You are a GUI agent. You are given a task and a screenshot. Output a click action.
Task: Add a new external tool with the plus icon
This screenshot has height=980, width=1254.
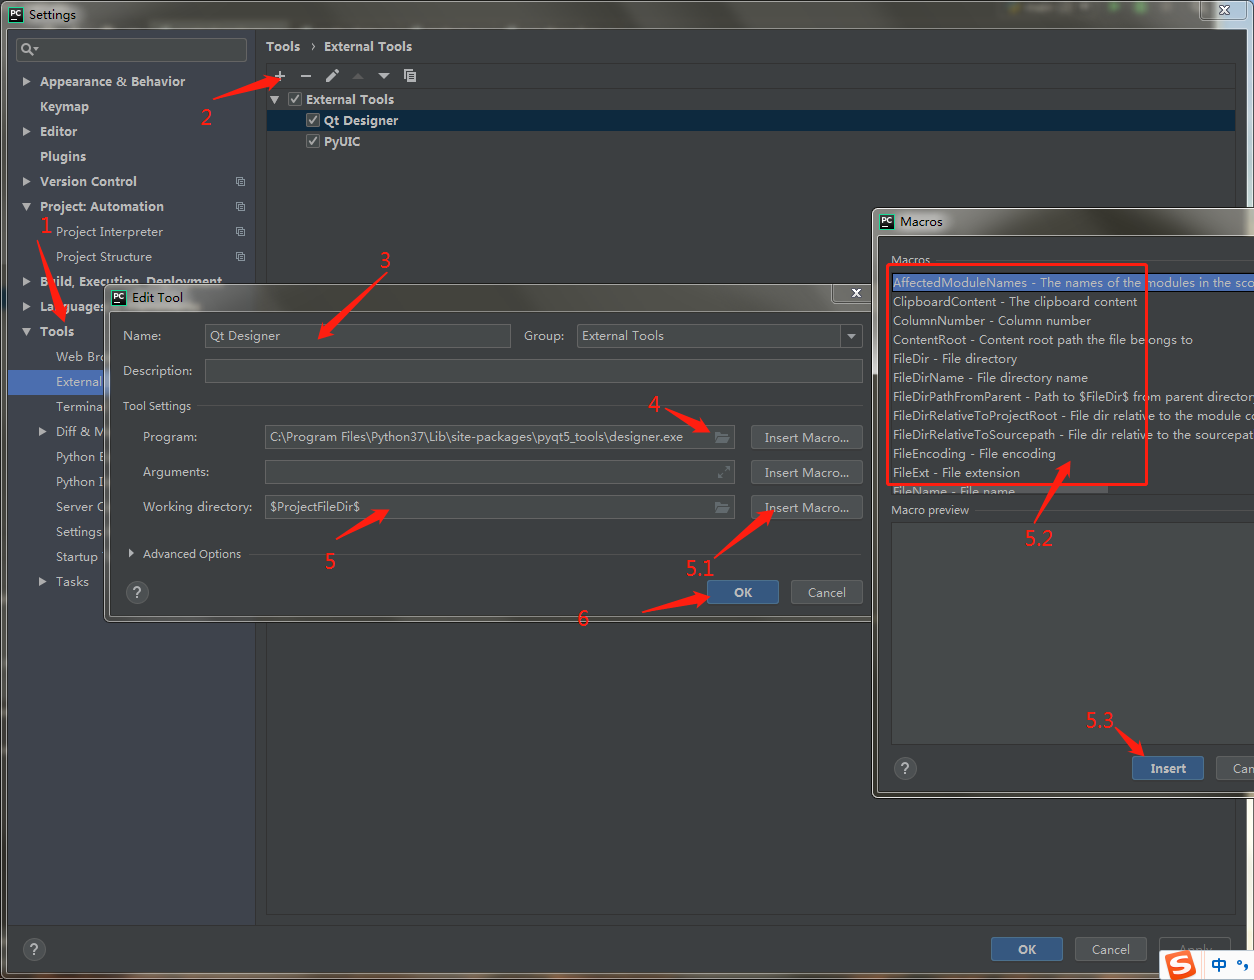tap(279, 75)
